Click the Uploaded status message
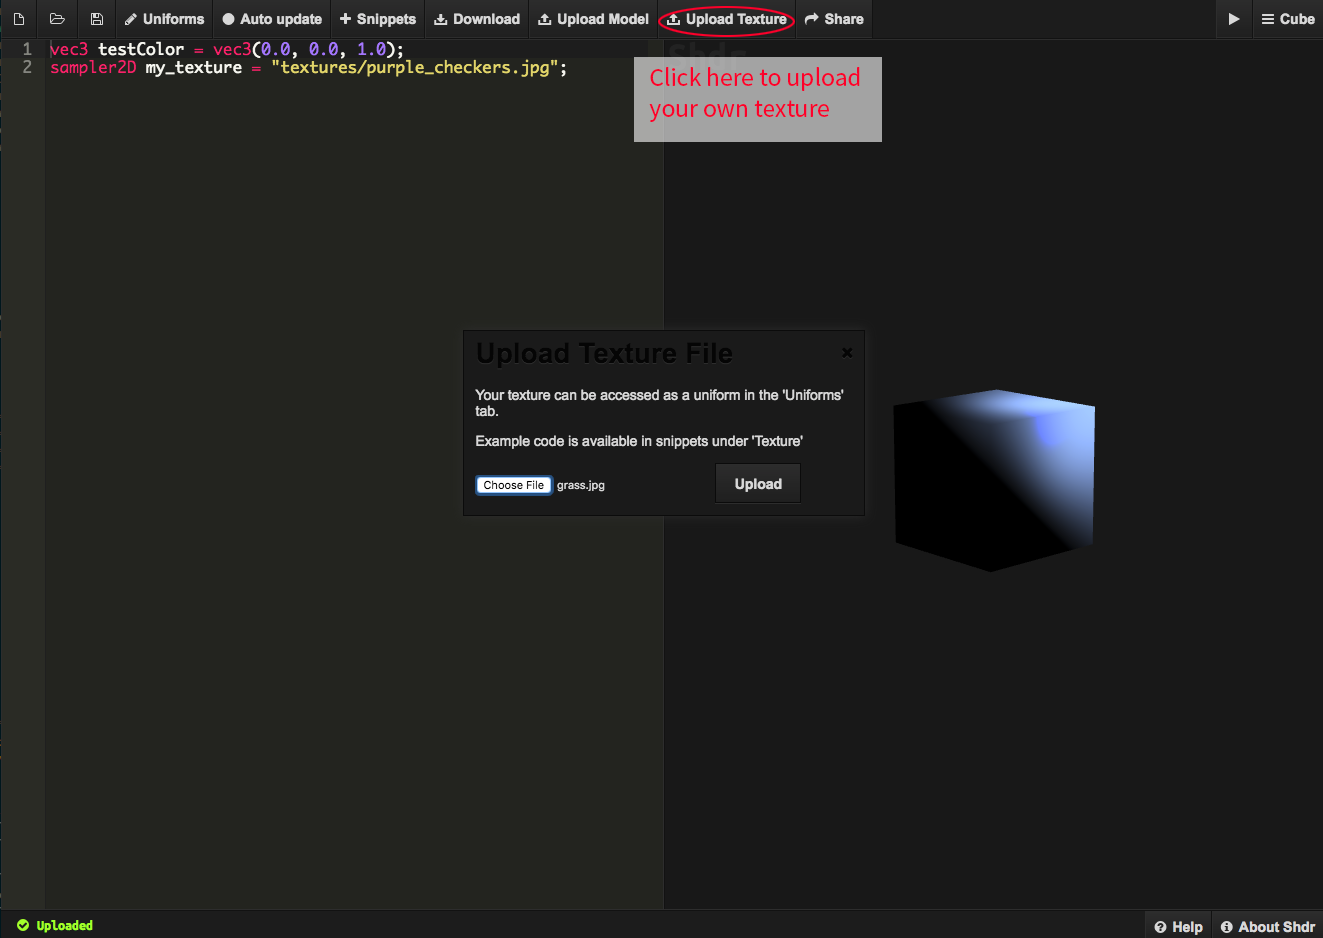 55,925
